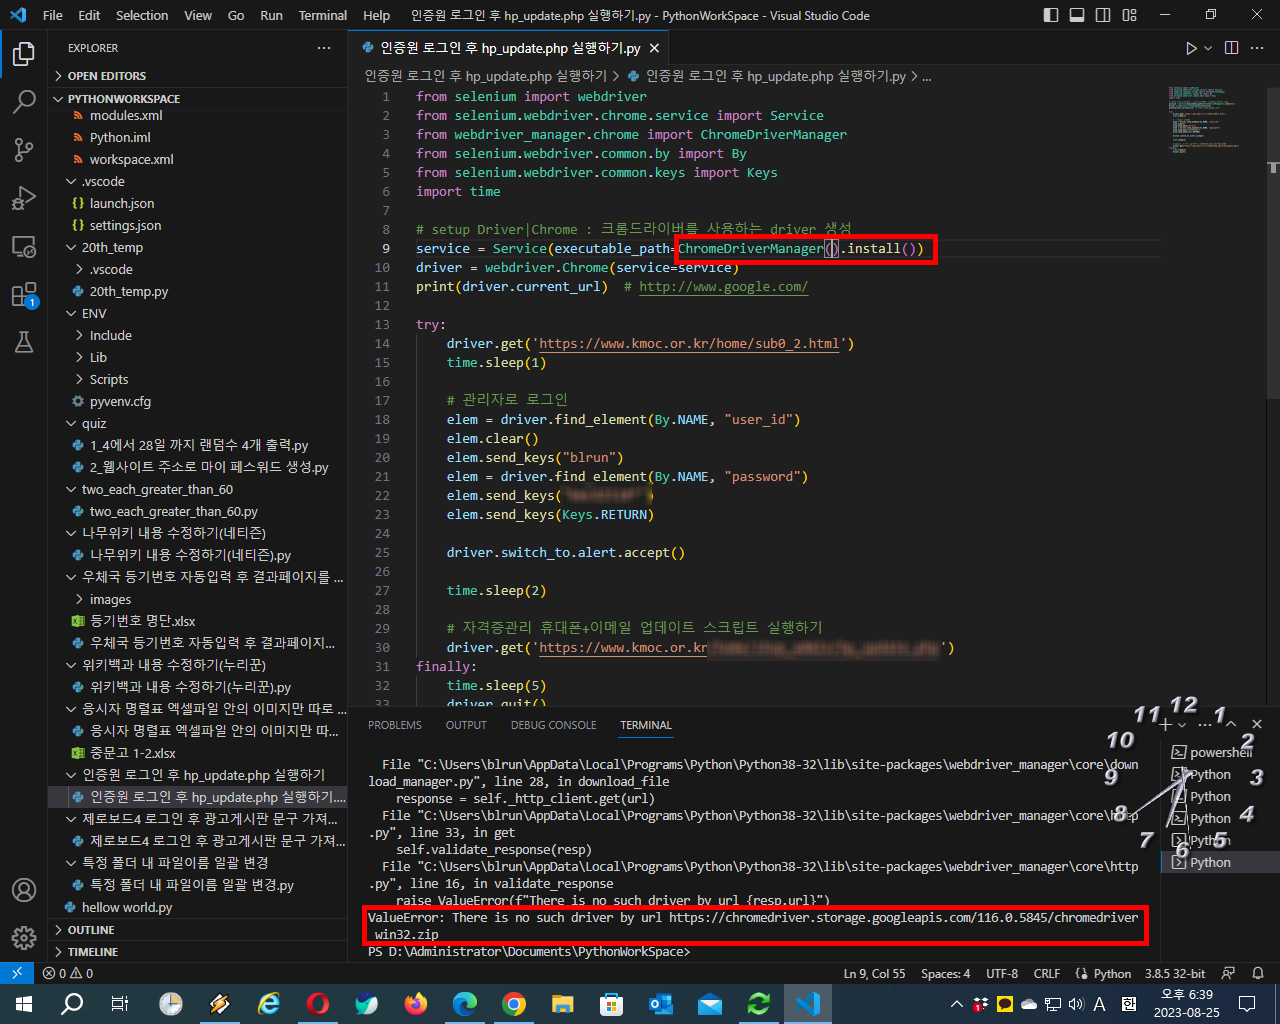The width and height of the screenshot is (1280, 1024).
Task: Click the code minimap preview
Action: pos(1205,120)
